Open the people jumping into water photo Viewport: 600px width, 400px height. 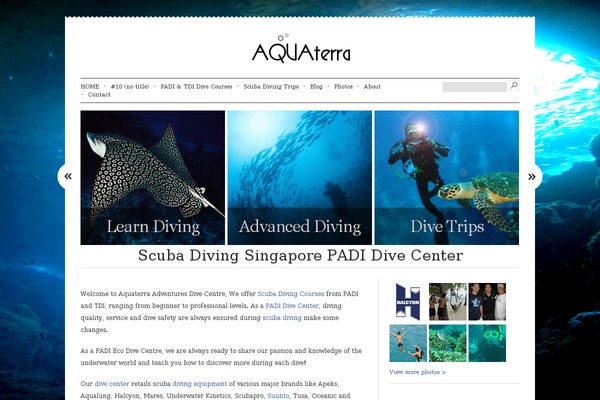(x=408, y=343)
